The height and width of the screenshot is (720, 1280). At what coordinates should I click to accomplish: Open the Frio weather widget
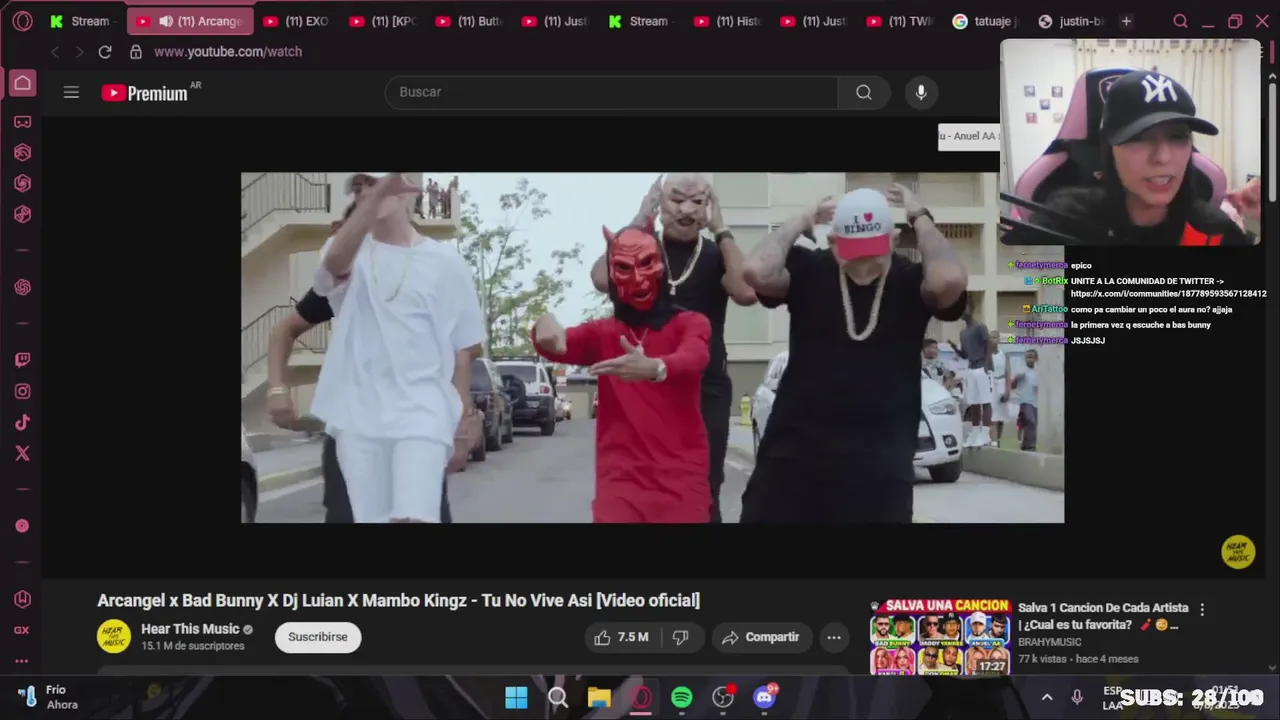tap(48, 697)
